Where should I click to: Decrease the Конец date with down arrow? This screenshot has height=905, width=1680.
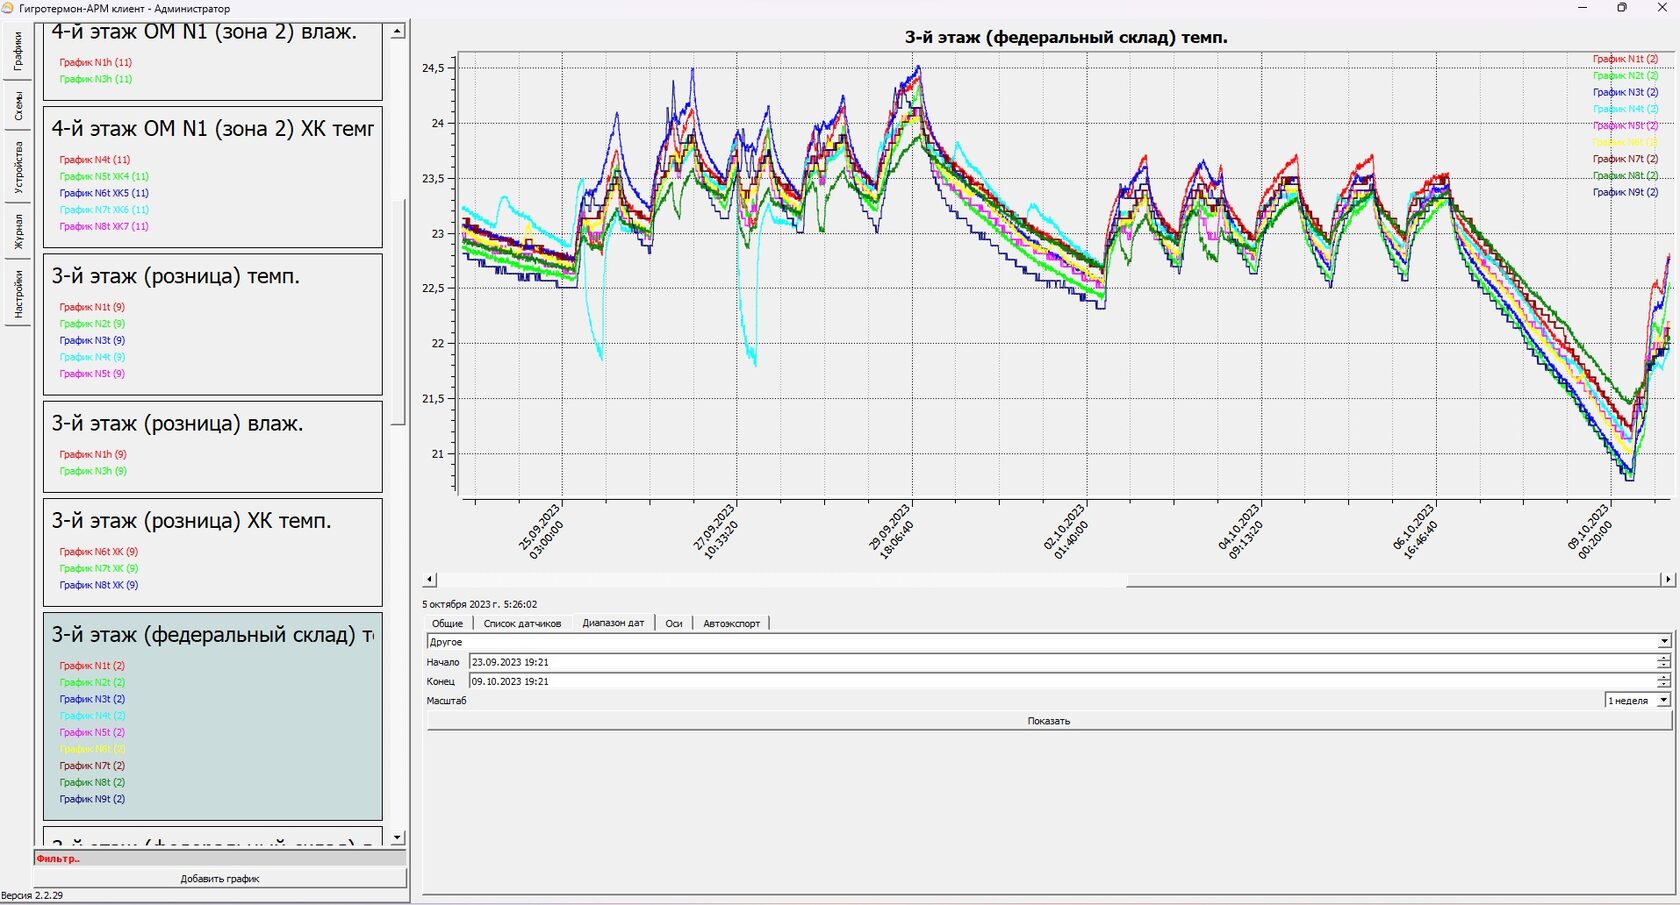(x=1664, y=685)
